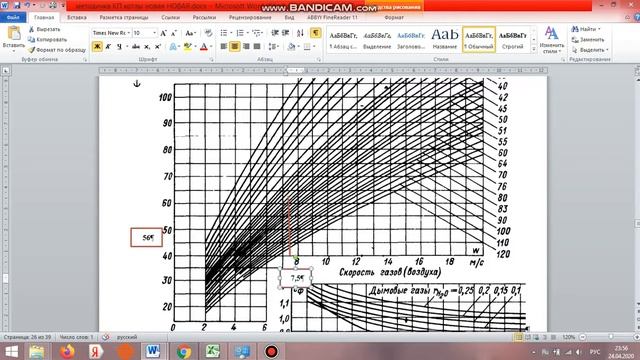Sort text with A-Z sort icon
Image resolution: width=640 pixels, height=360 pixels.
[x=300, y=33]
